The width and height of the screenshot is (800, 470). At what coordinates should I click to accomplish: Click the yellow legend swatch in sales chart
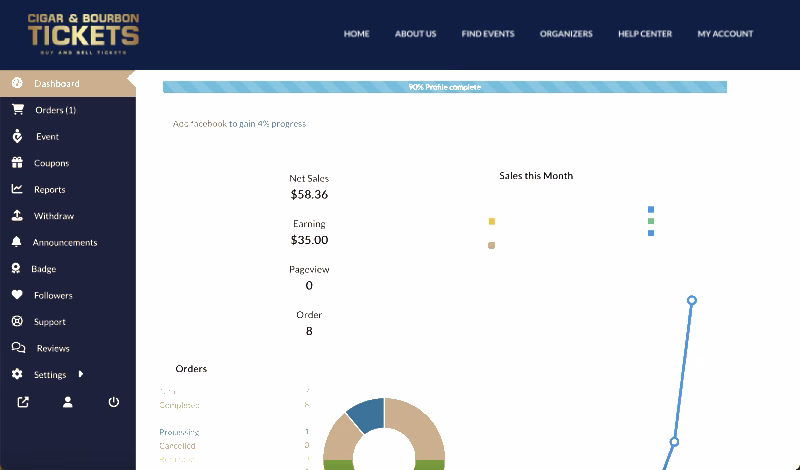[x=492, y=221]
